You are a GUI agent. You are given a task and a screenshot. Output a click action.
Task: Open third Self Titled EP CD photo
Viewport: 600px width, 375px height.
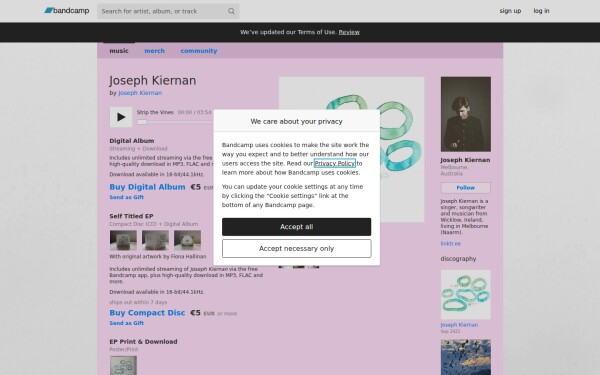pyautogui.click(x=188, y=240)
